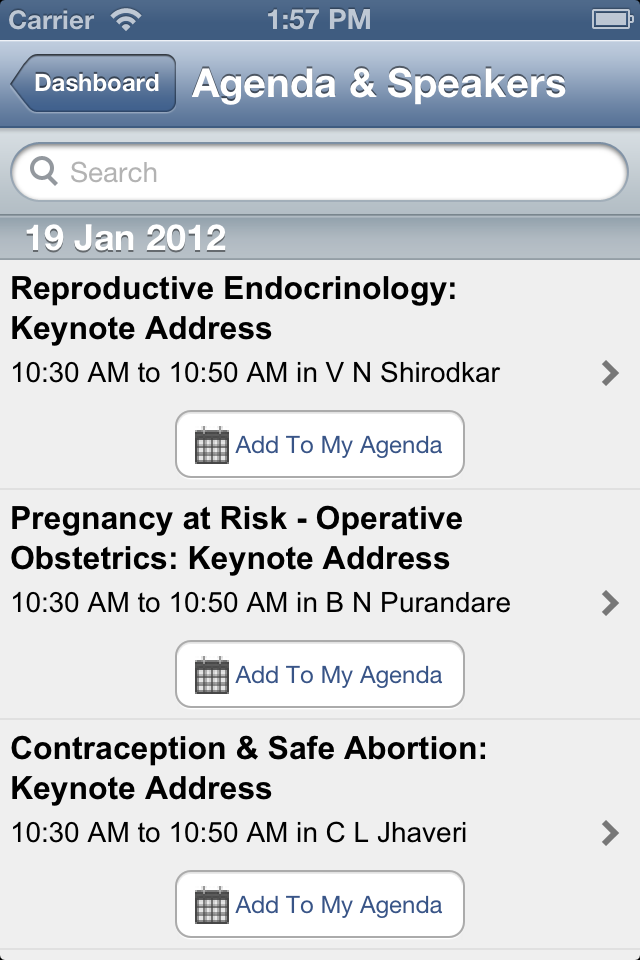Tap the battery indicator icon
The width and height of the screenshot is (640, 960).
tap(609, 19)
